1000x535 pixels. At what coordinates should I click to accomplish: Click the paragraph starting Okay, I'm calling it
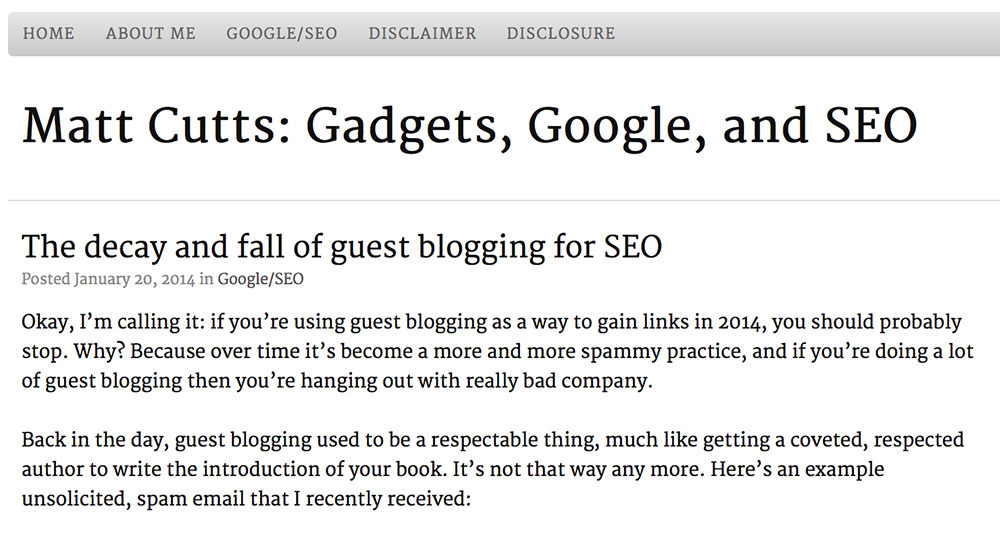point(497,351)
